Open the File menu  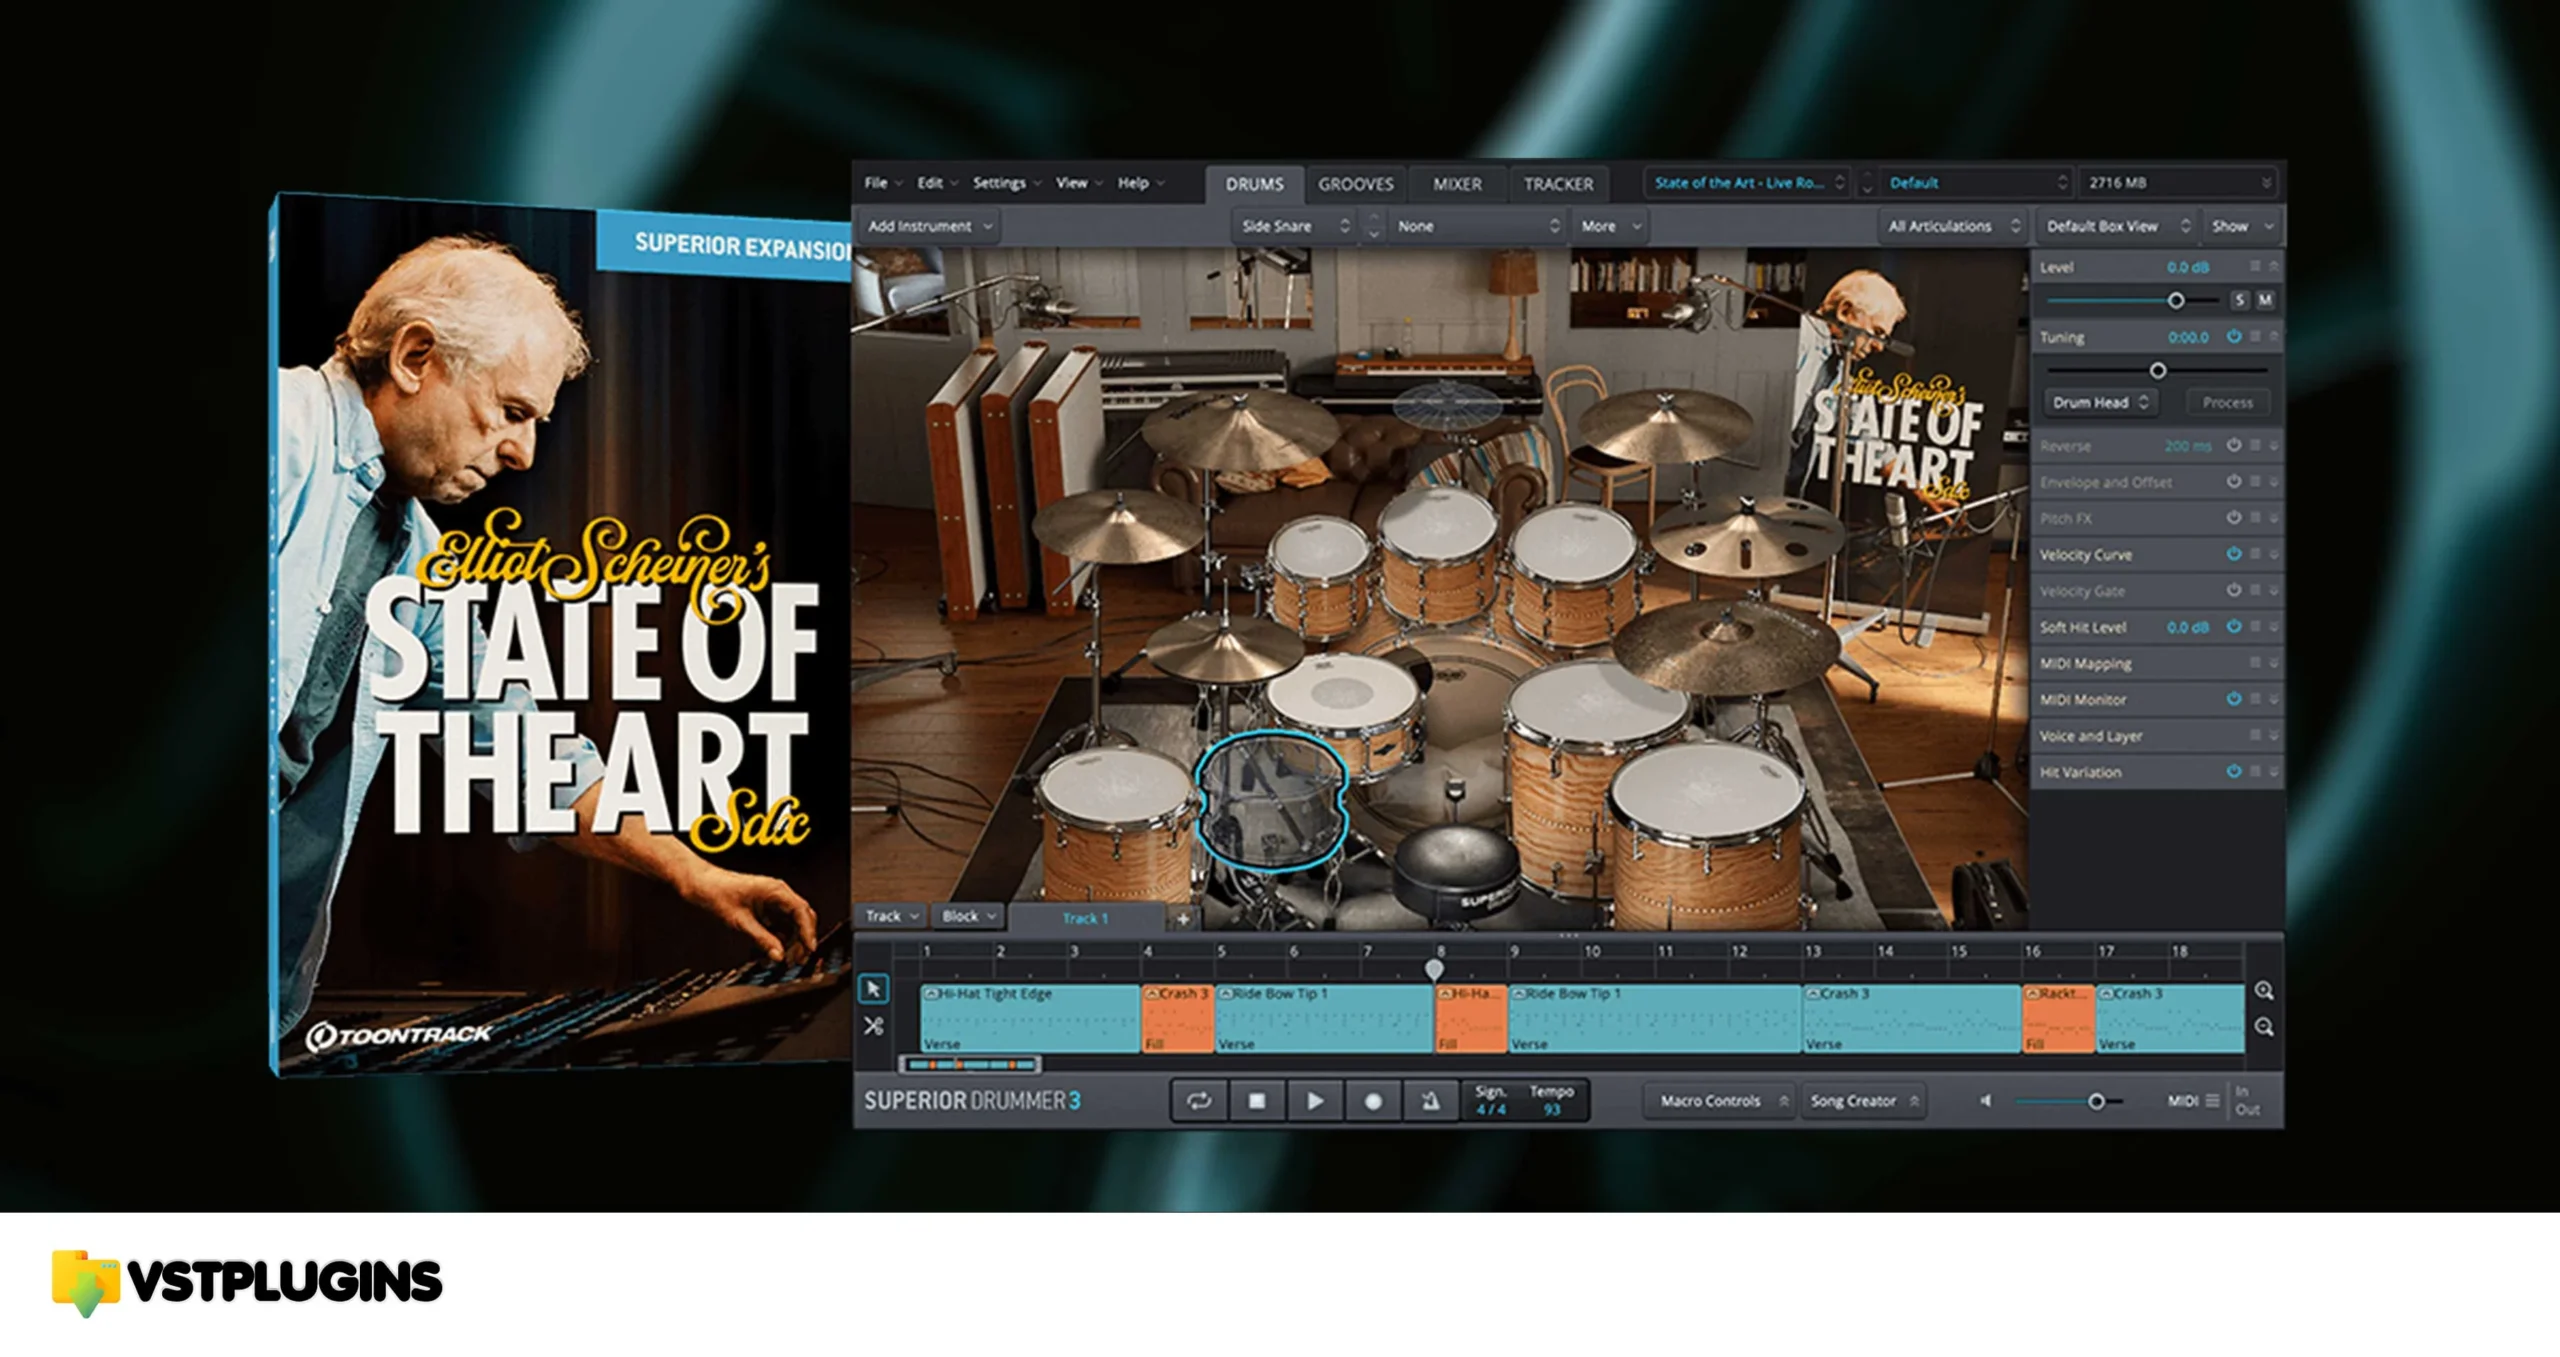click(x=882, y=183)
